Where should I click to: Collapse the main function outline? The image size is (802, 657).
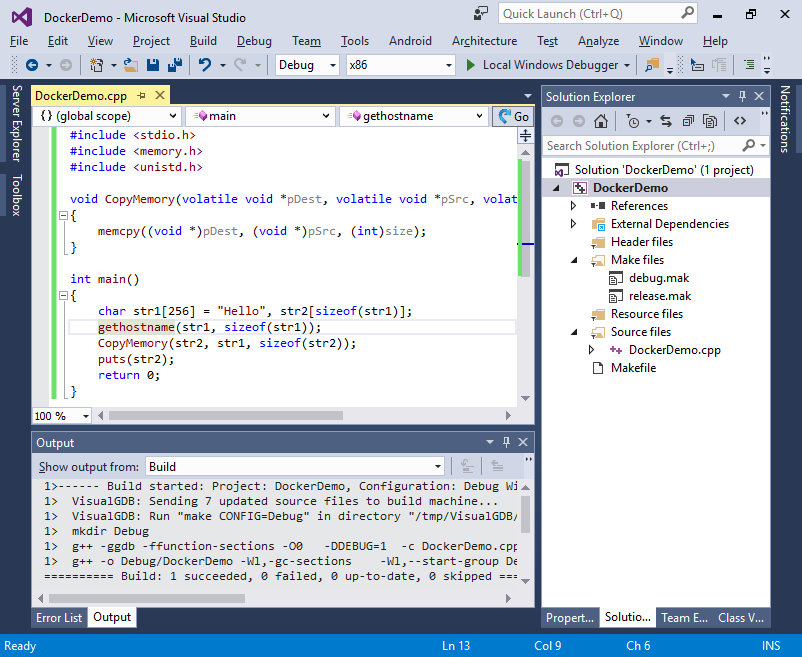click(x=63, y=296)
